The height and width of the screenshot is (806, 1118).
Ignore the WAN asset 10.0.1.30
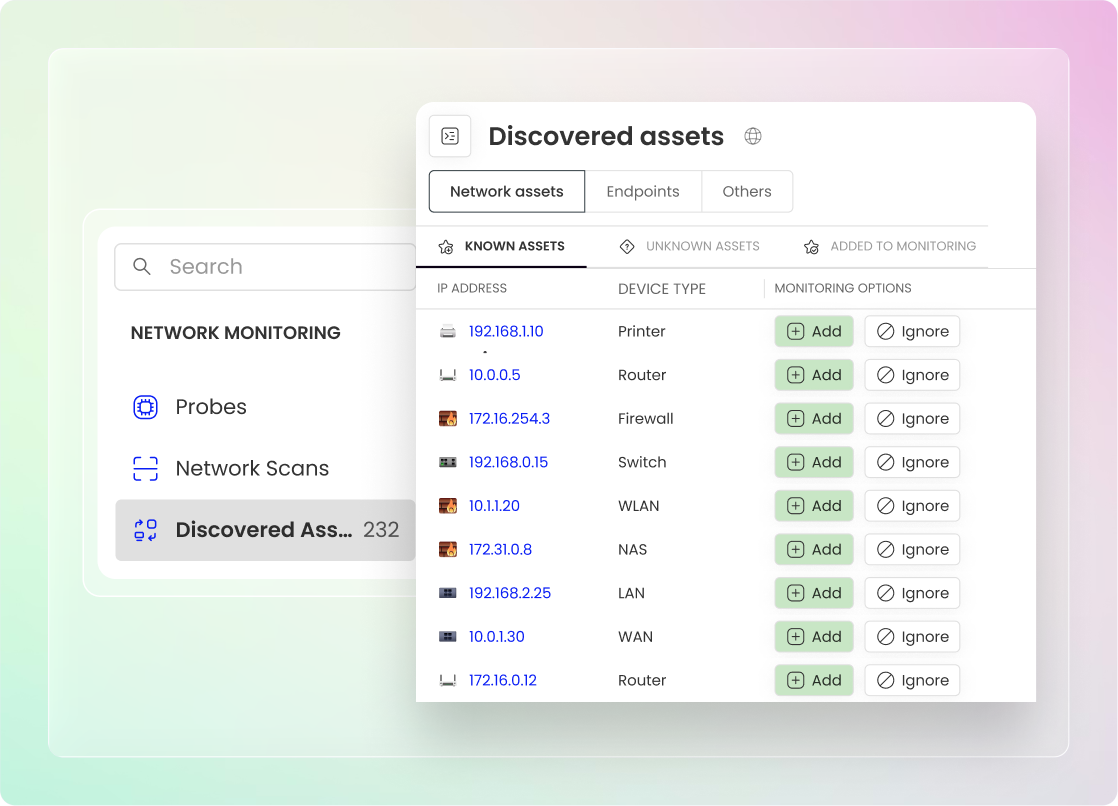(912, 637)
